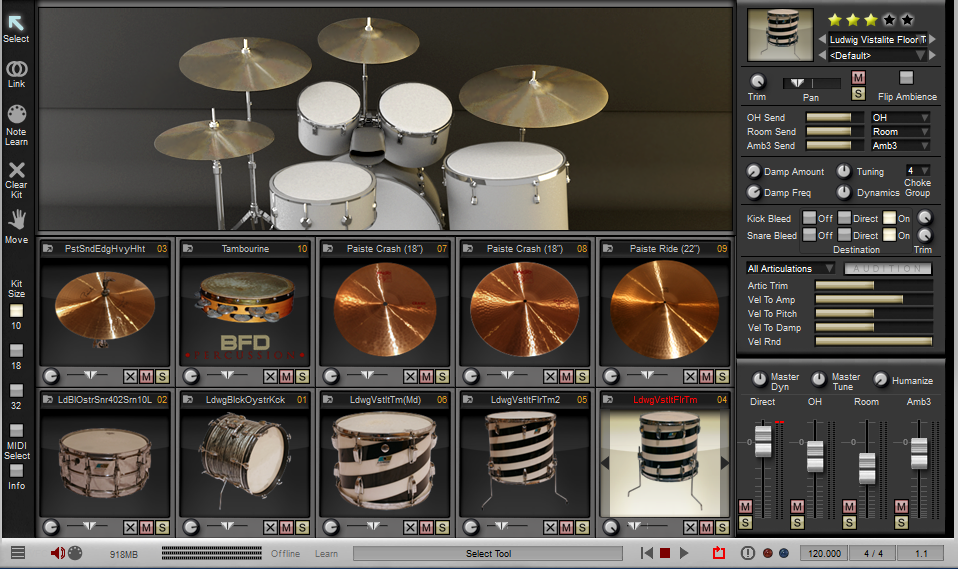Click the speaker audio icon
958x569 pixels.
tap(57, 553)
